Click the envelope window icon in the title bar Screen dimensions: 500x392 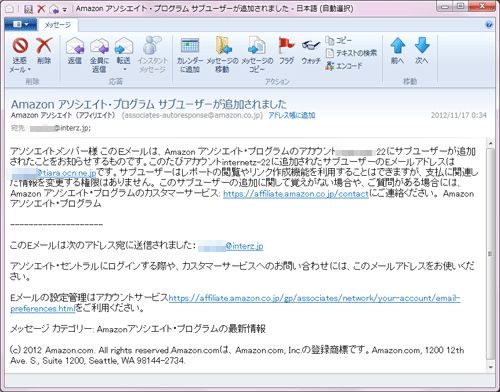click(x=9, y=9)
